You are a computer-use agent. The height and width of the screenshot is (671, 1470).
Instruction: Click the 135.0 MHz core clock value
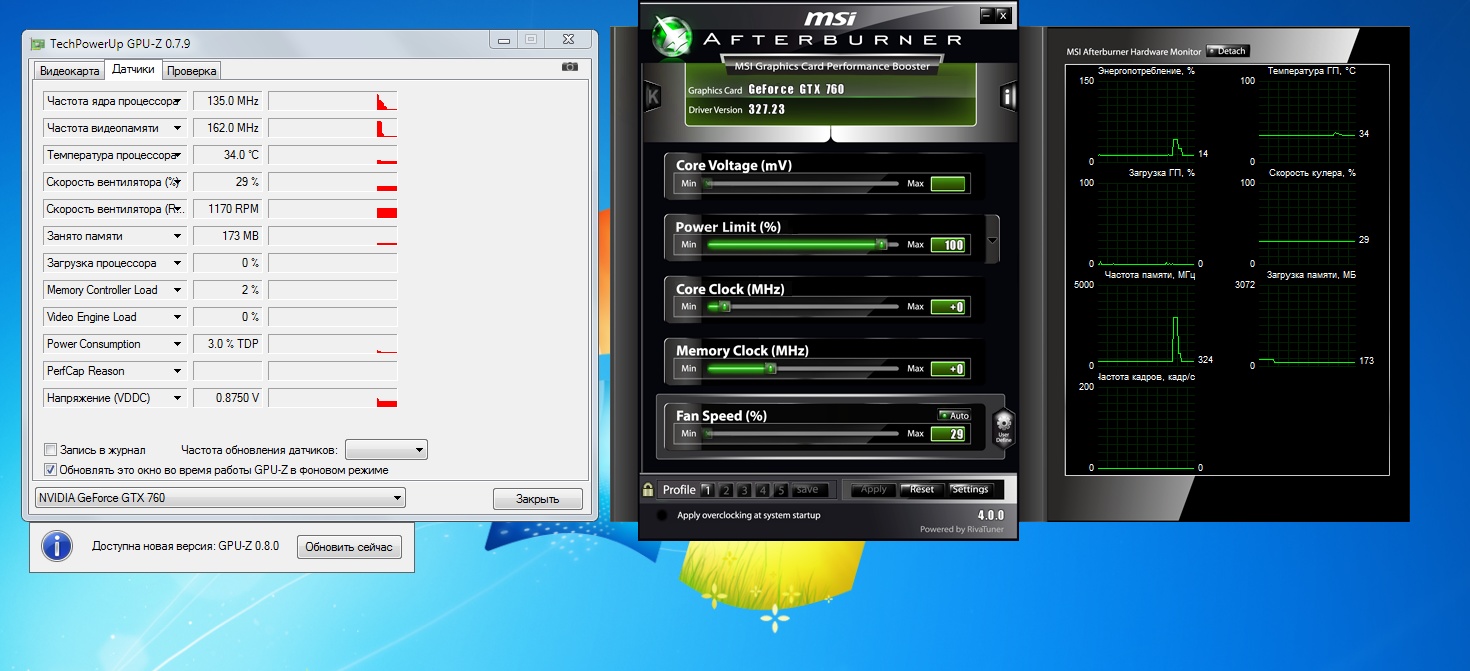[228, 101]
